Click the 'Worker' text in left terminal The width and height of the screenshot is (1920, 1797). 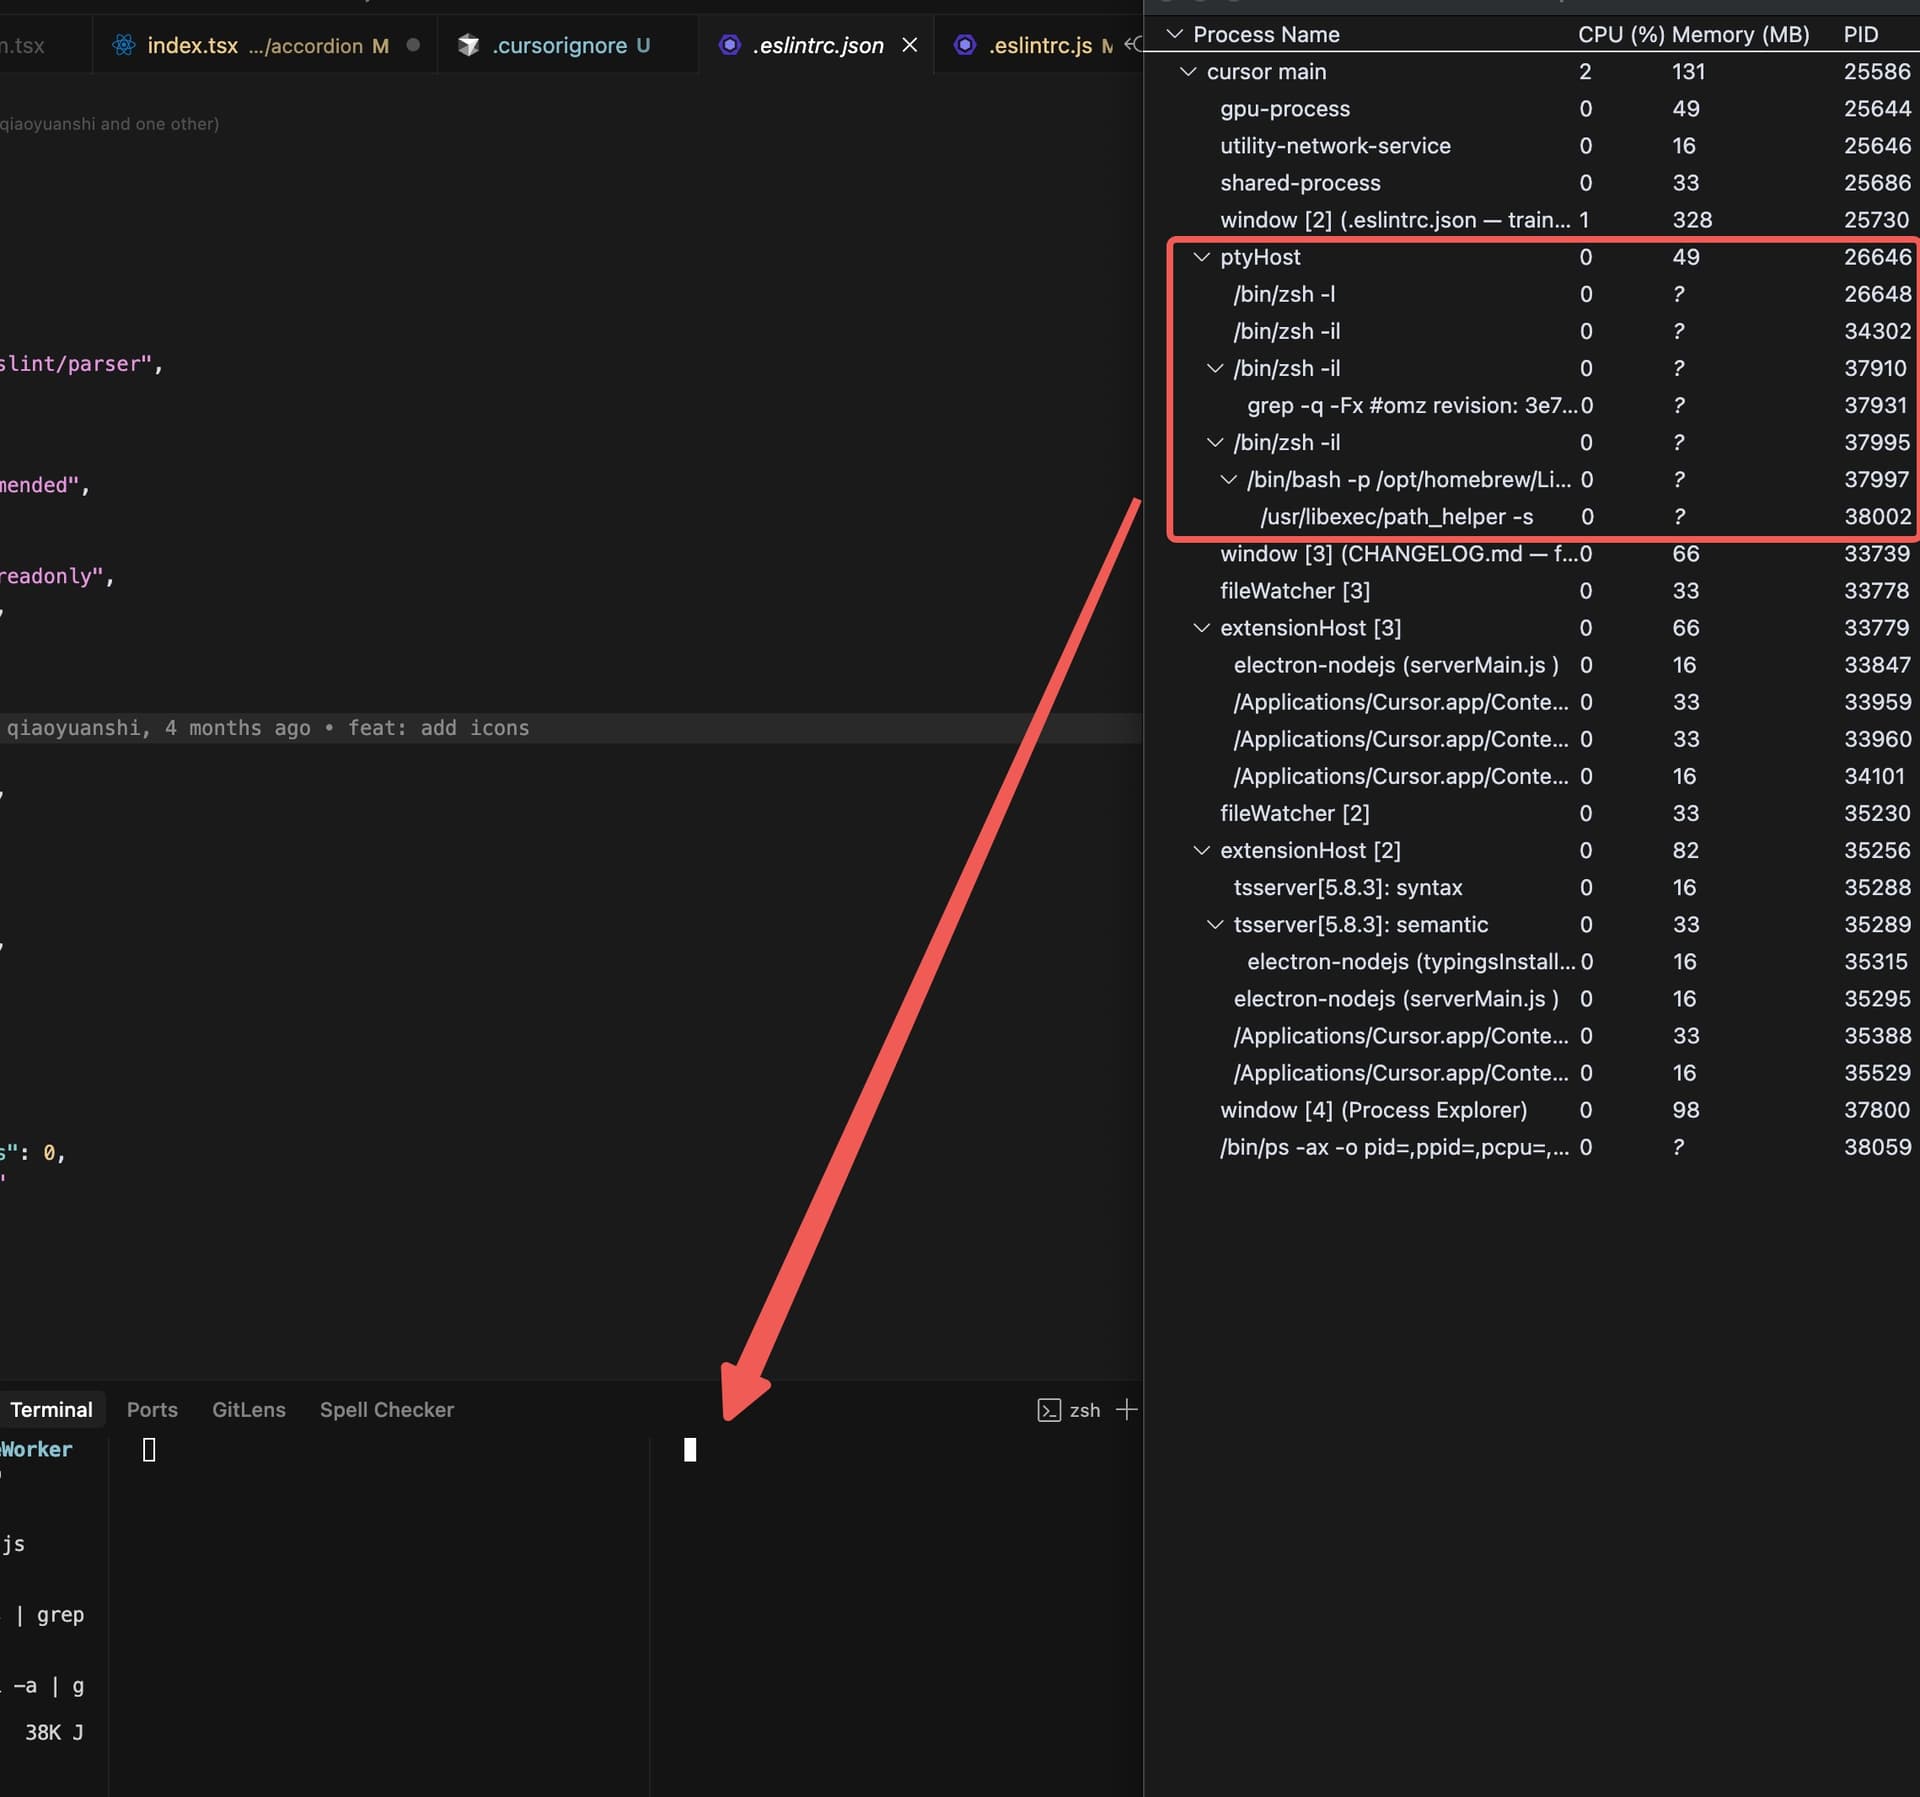pyautogui.click(x=36, y=1449)
